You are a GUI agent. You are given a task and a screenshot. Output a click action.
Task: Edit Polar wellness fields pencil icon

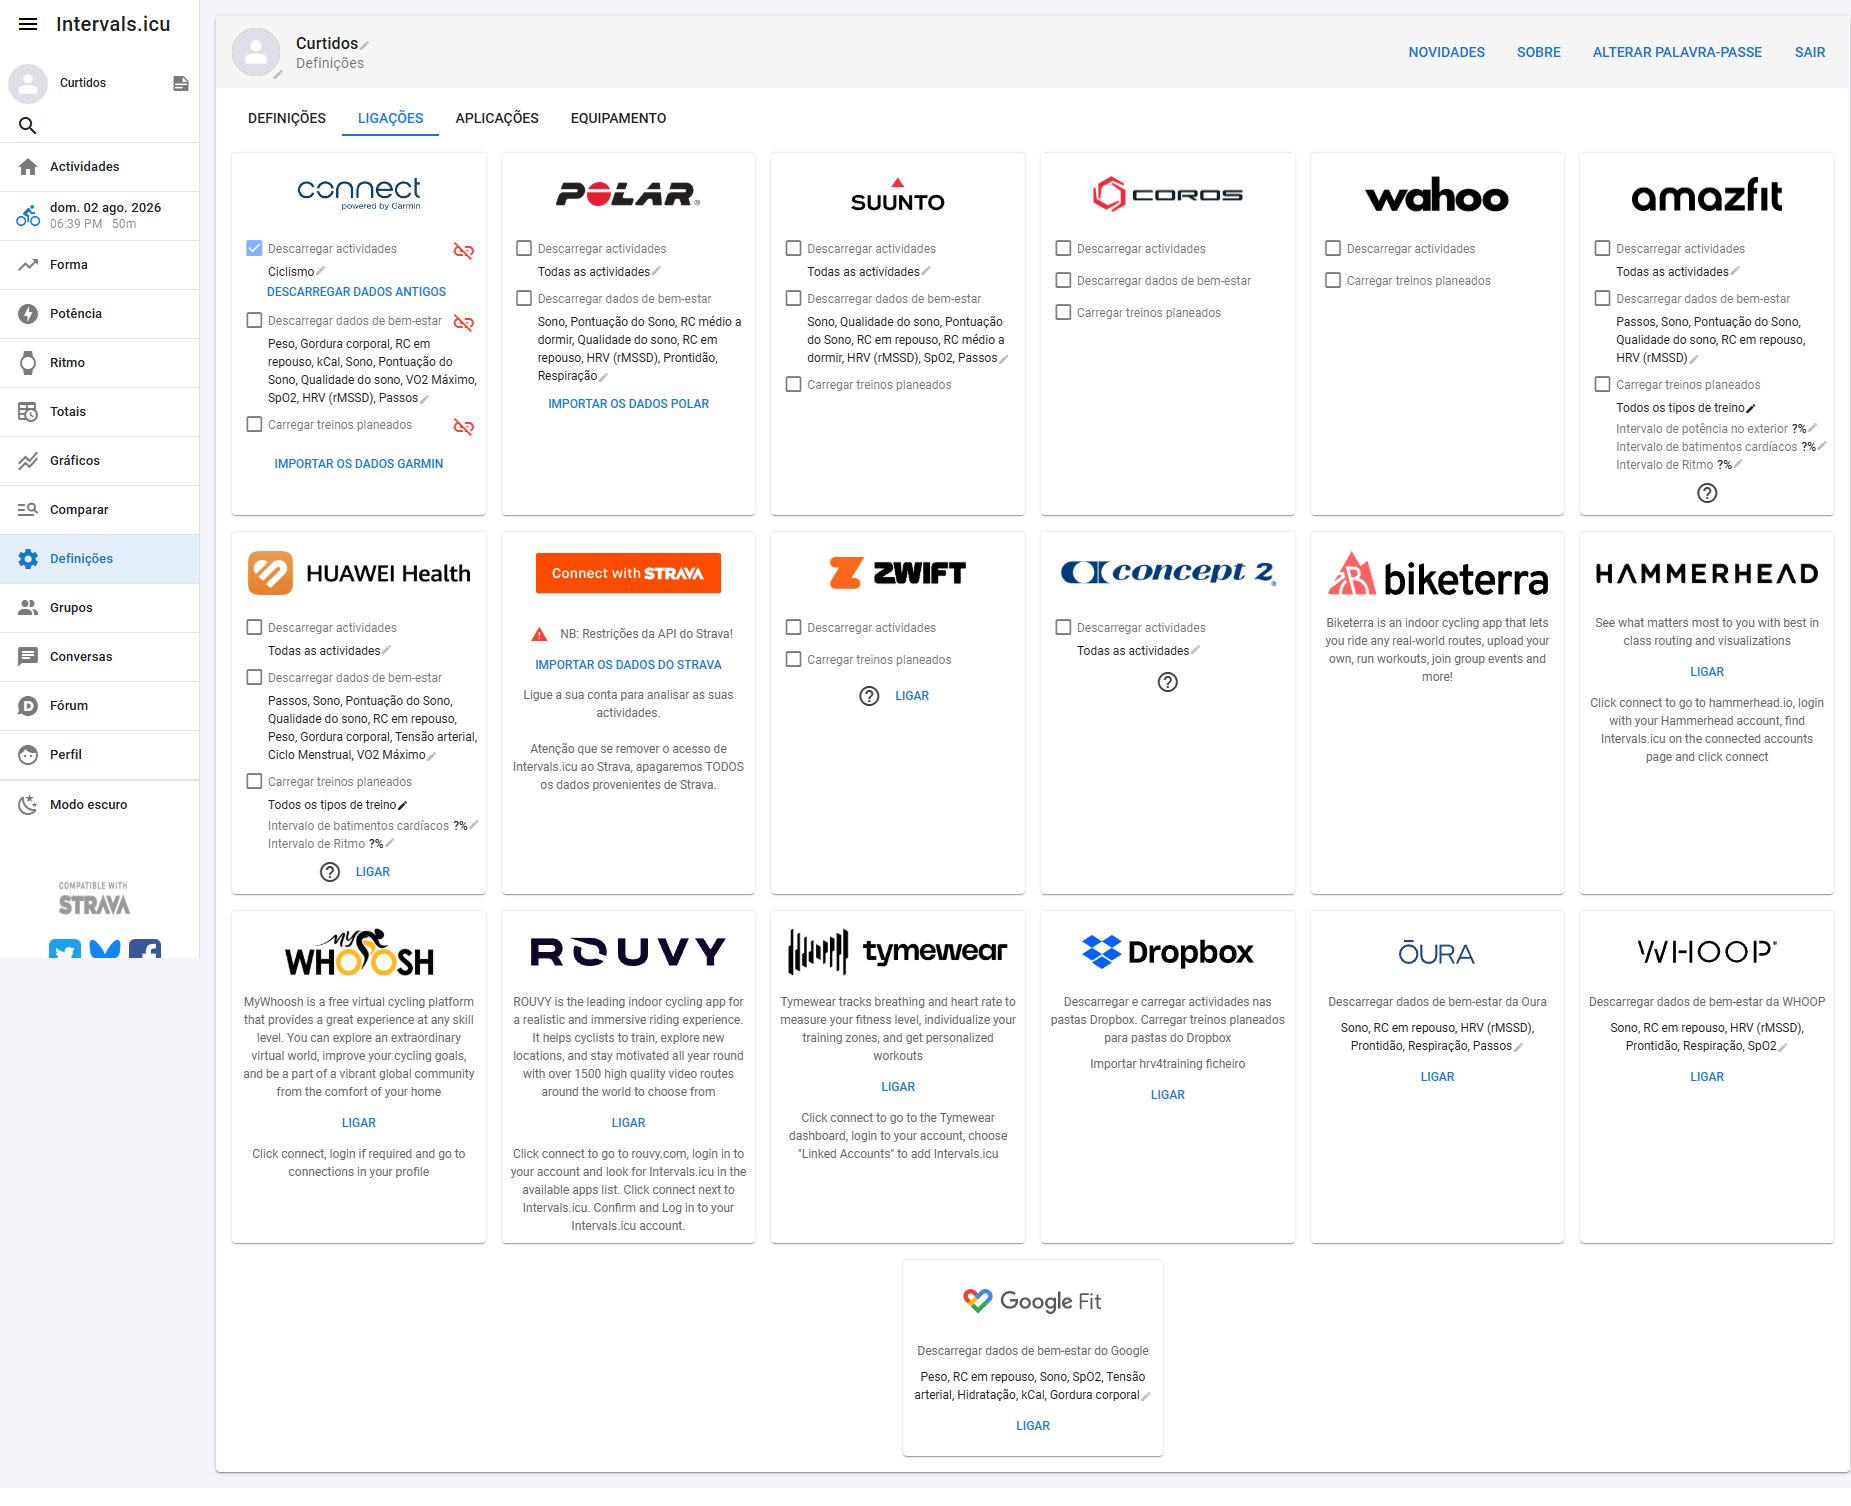(603, 377)
